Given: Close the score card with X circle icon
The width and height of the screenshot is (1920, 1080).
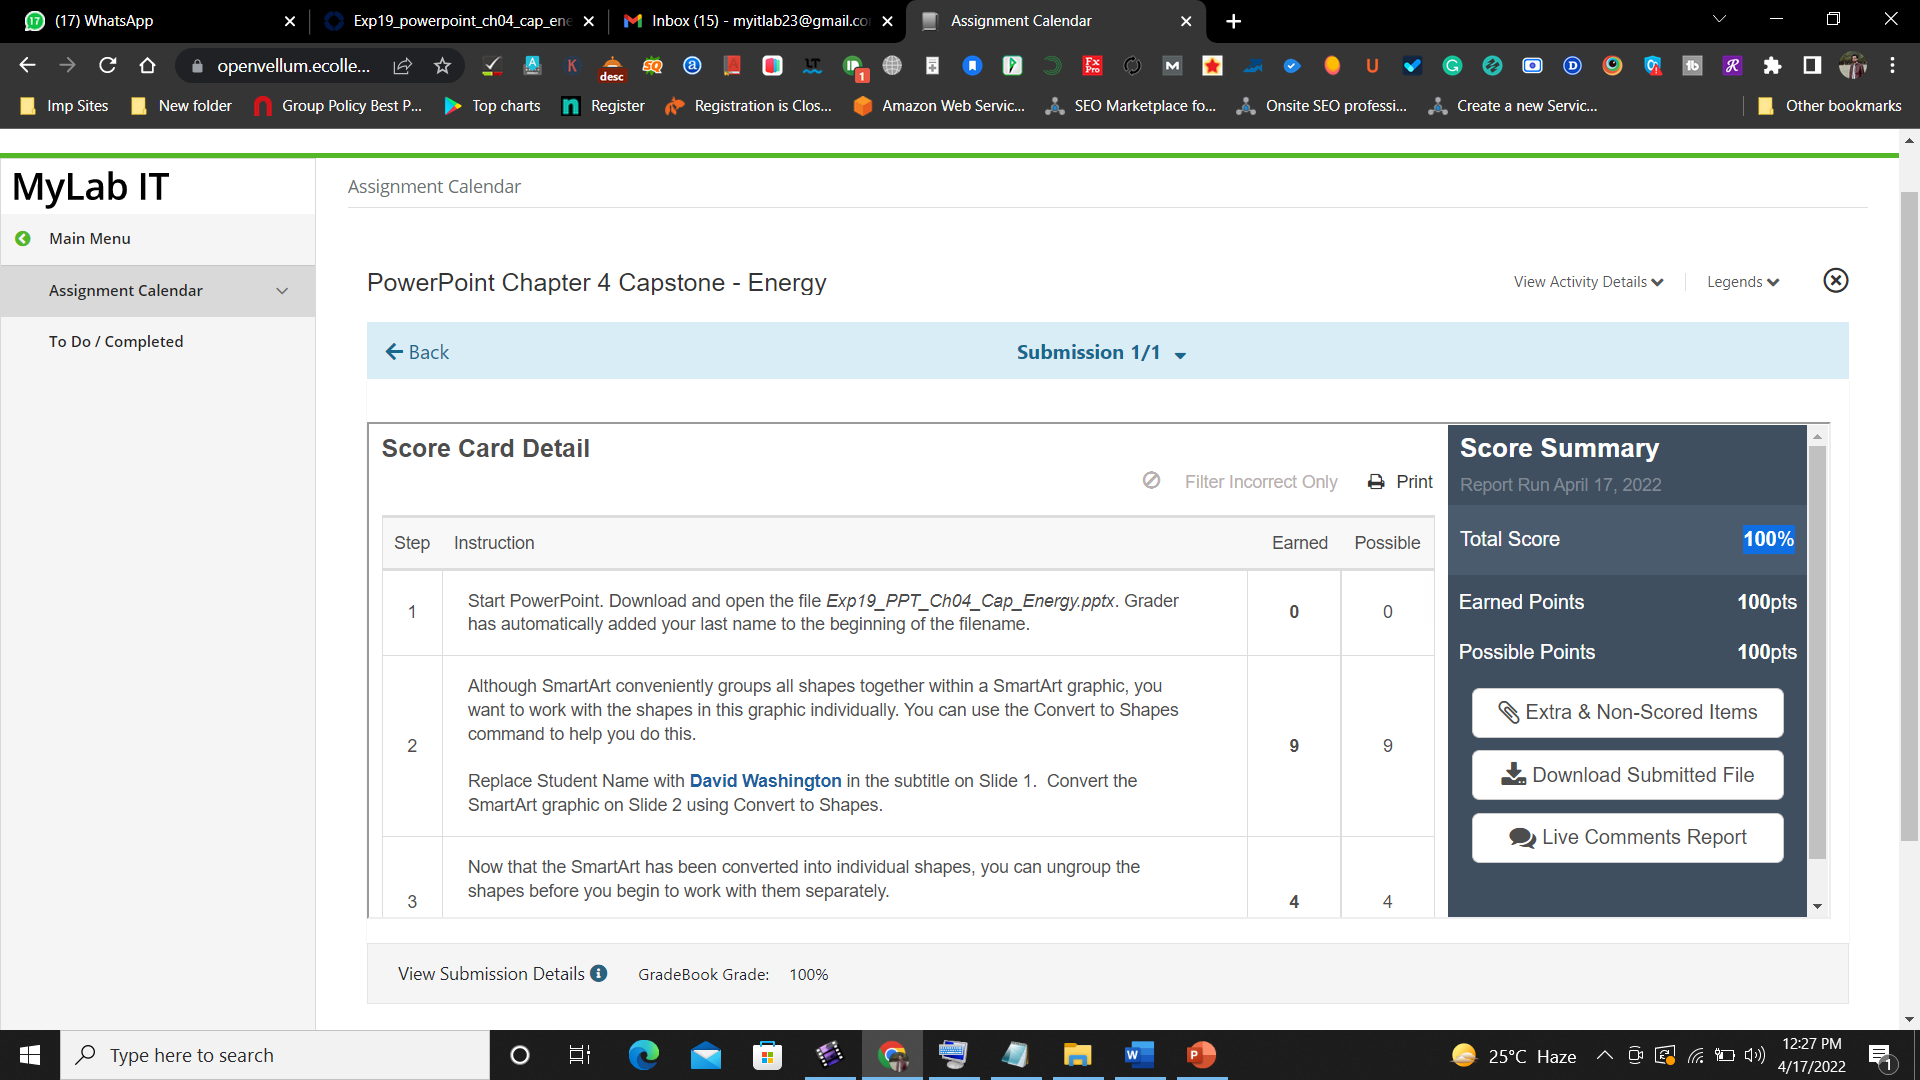Looking at the screenshot, I should pyautogui.click(x=1836, y=281).
